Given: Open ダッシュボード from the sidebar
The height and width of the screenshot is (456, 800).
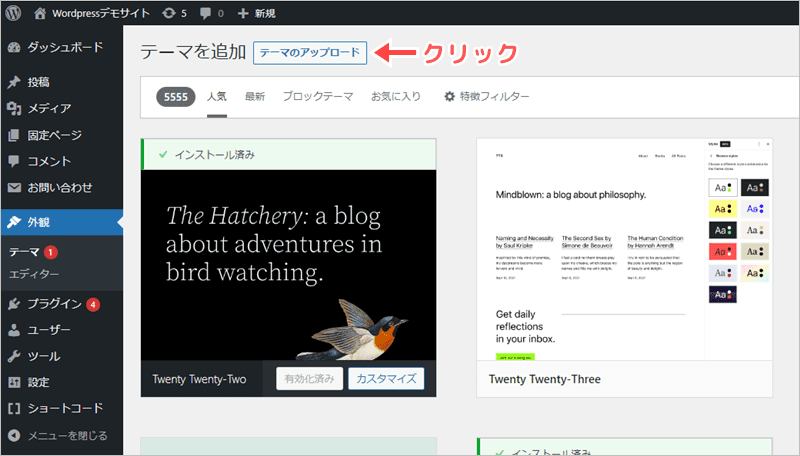Looking at the screenshot, I should (x=63, y=47).
